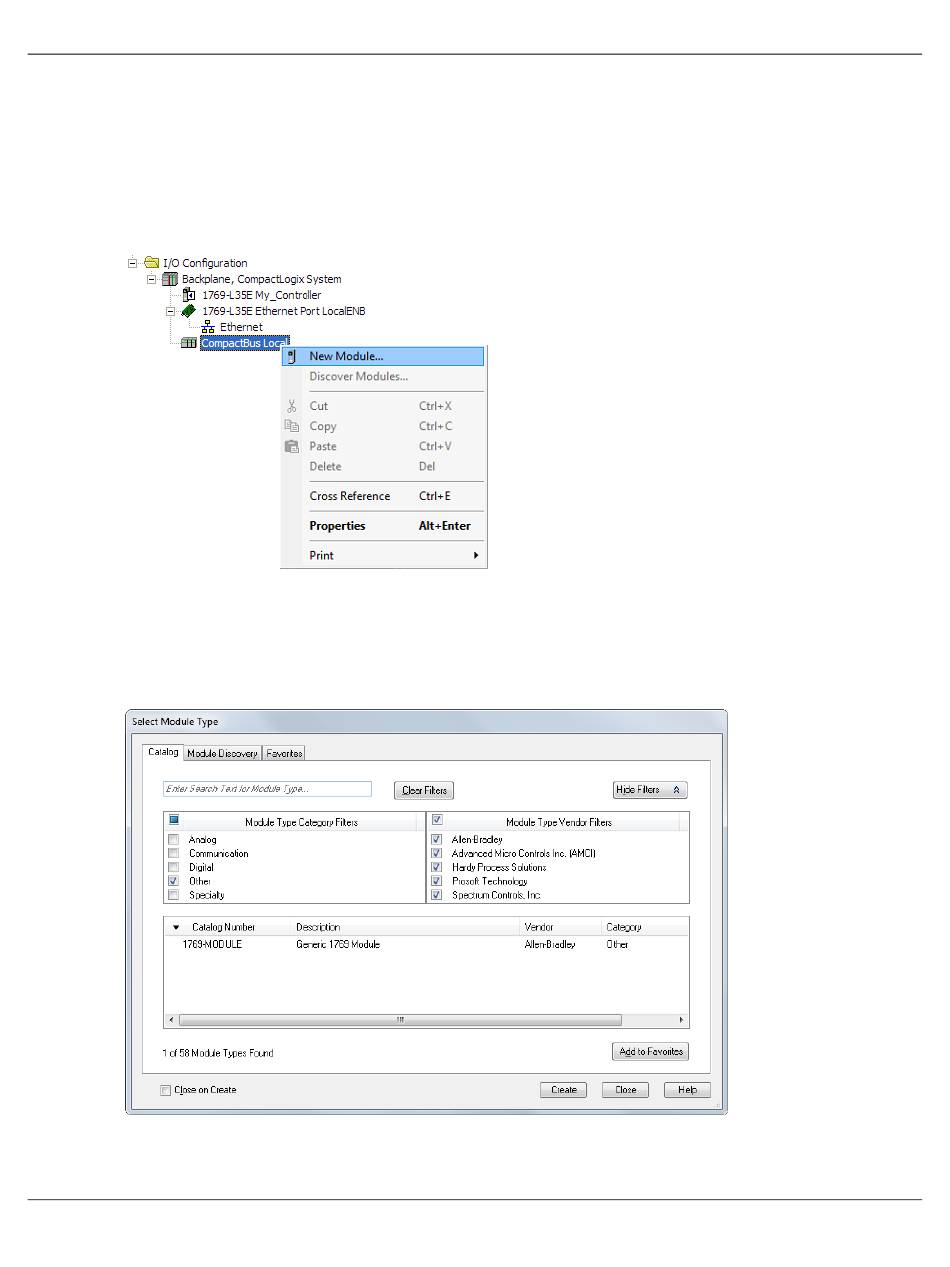Select the Ethernet network icon in tree
Screen dimensions: 950x1267
pos(208,327)
